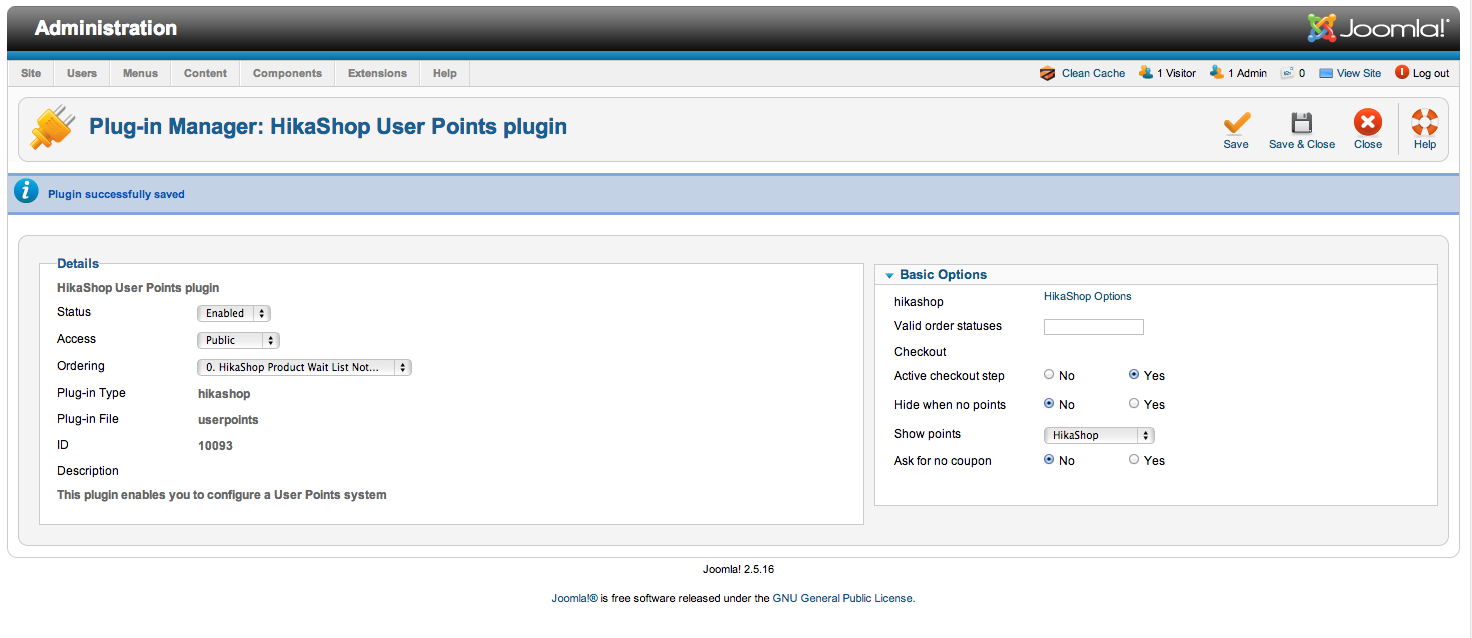This screenshot has width=1472, height=638.
Task: Click the 1 Visitor user icon
Action: tap(1146, 73)
